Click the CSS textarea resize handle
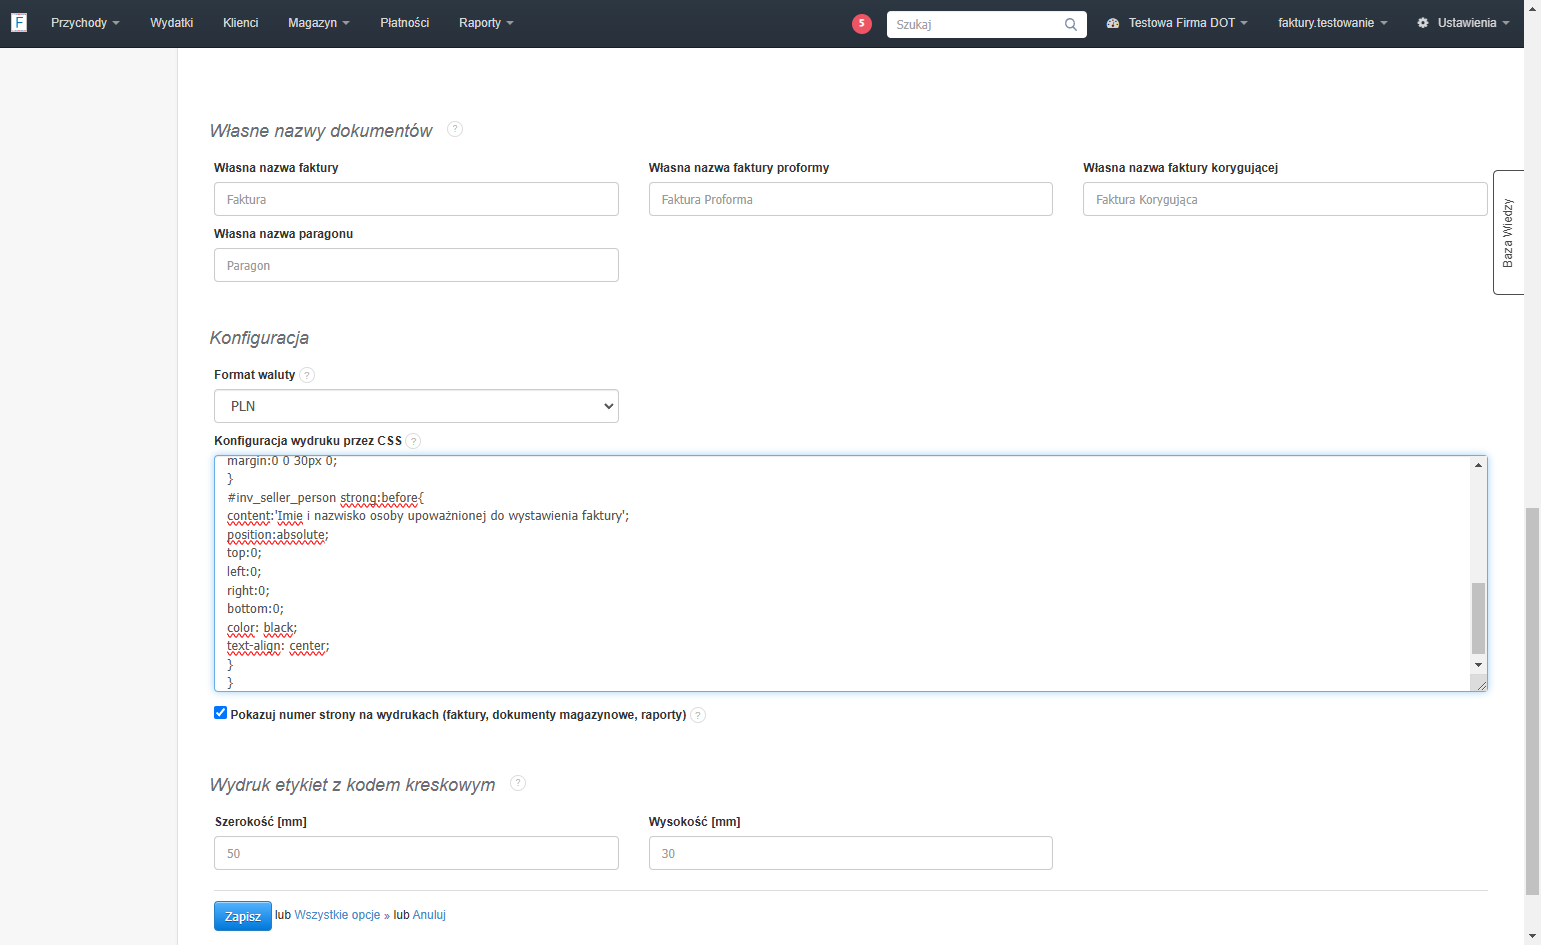 point(1479,683)
